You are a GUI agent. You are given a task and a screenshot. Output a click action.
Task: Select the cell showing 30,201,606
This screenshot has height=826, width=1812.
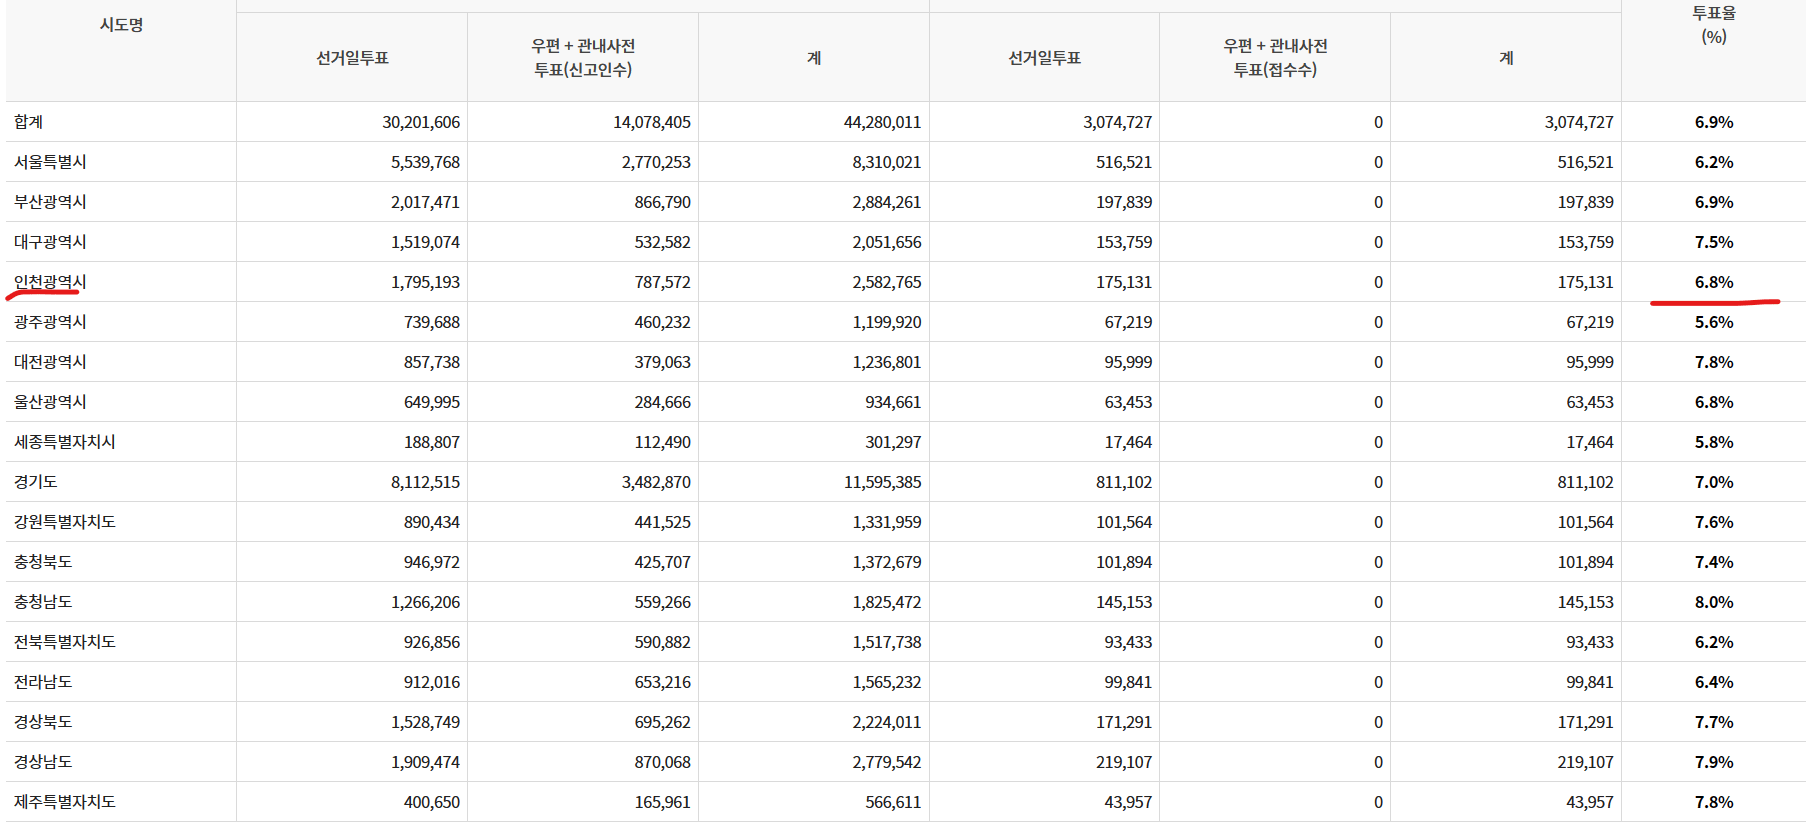click(x=421, y=122)
